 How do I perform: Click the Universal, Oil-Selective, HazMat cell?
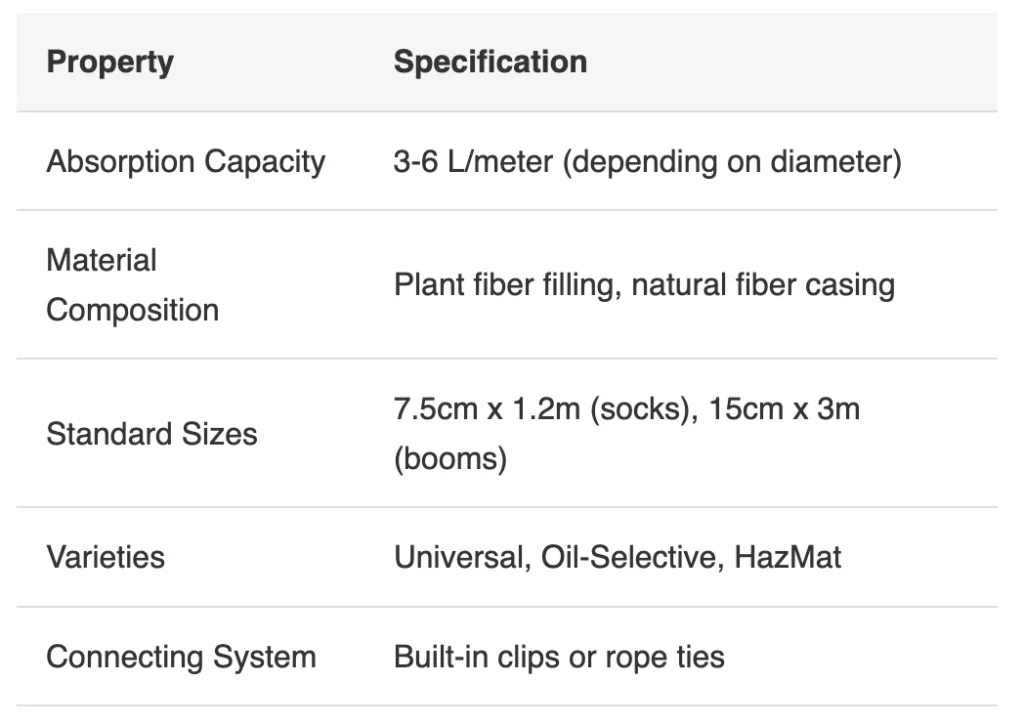tap(617, 557)
